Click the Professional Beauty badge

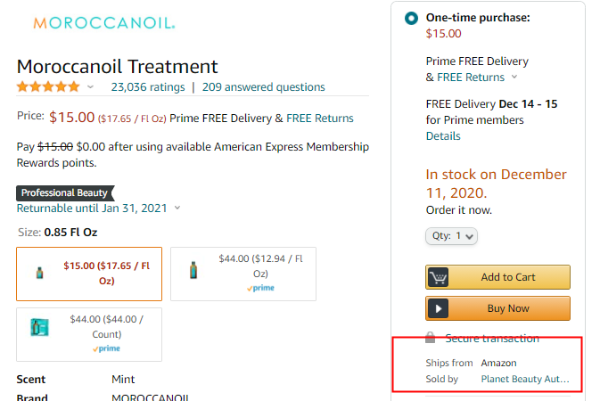pyautogui.click(x=65, y=192)
